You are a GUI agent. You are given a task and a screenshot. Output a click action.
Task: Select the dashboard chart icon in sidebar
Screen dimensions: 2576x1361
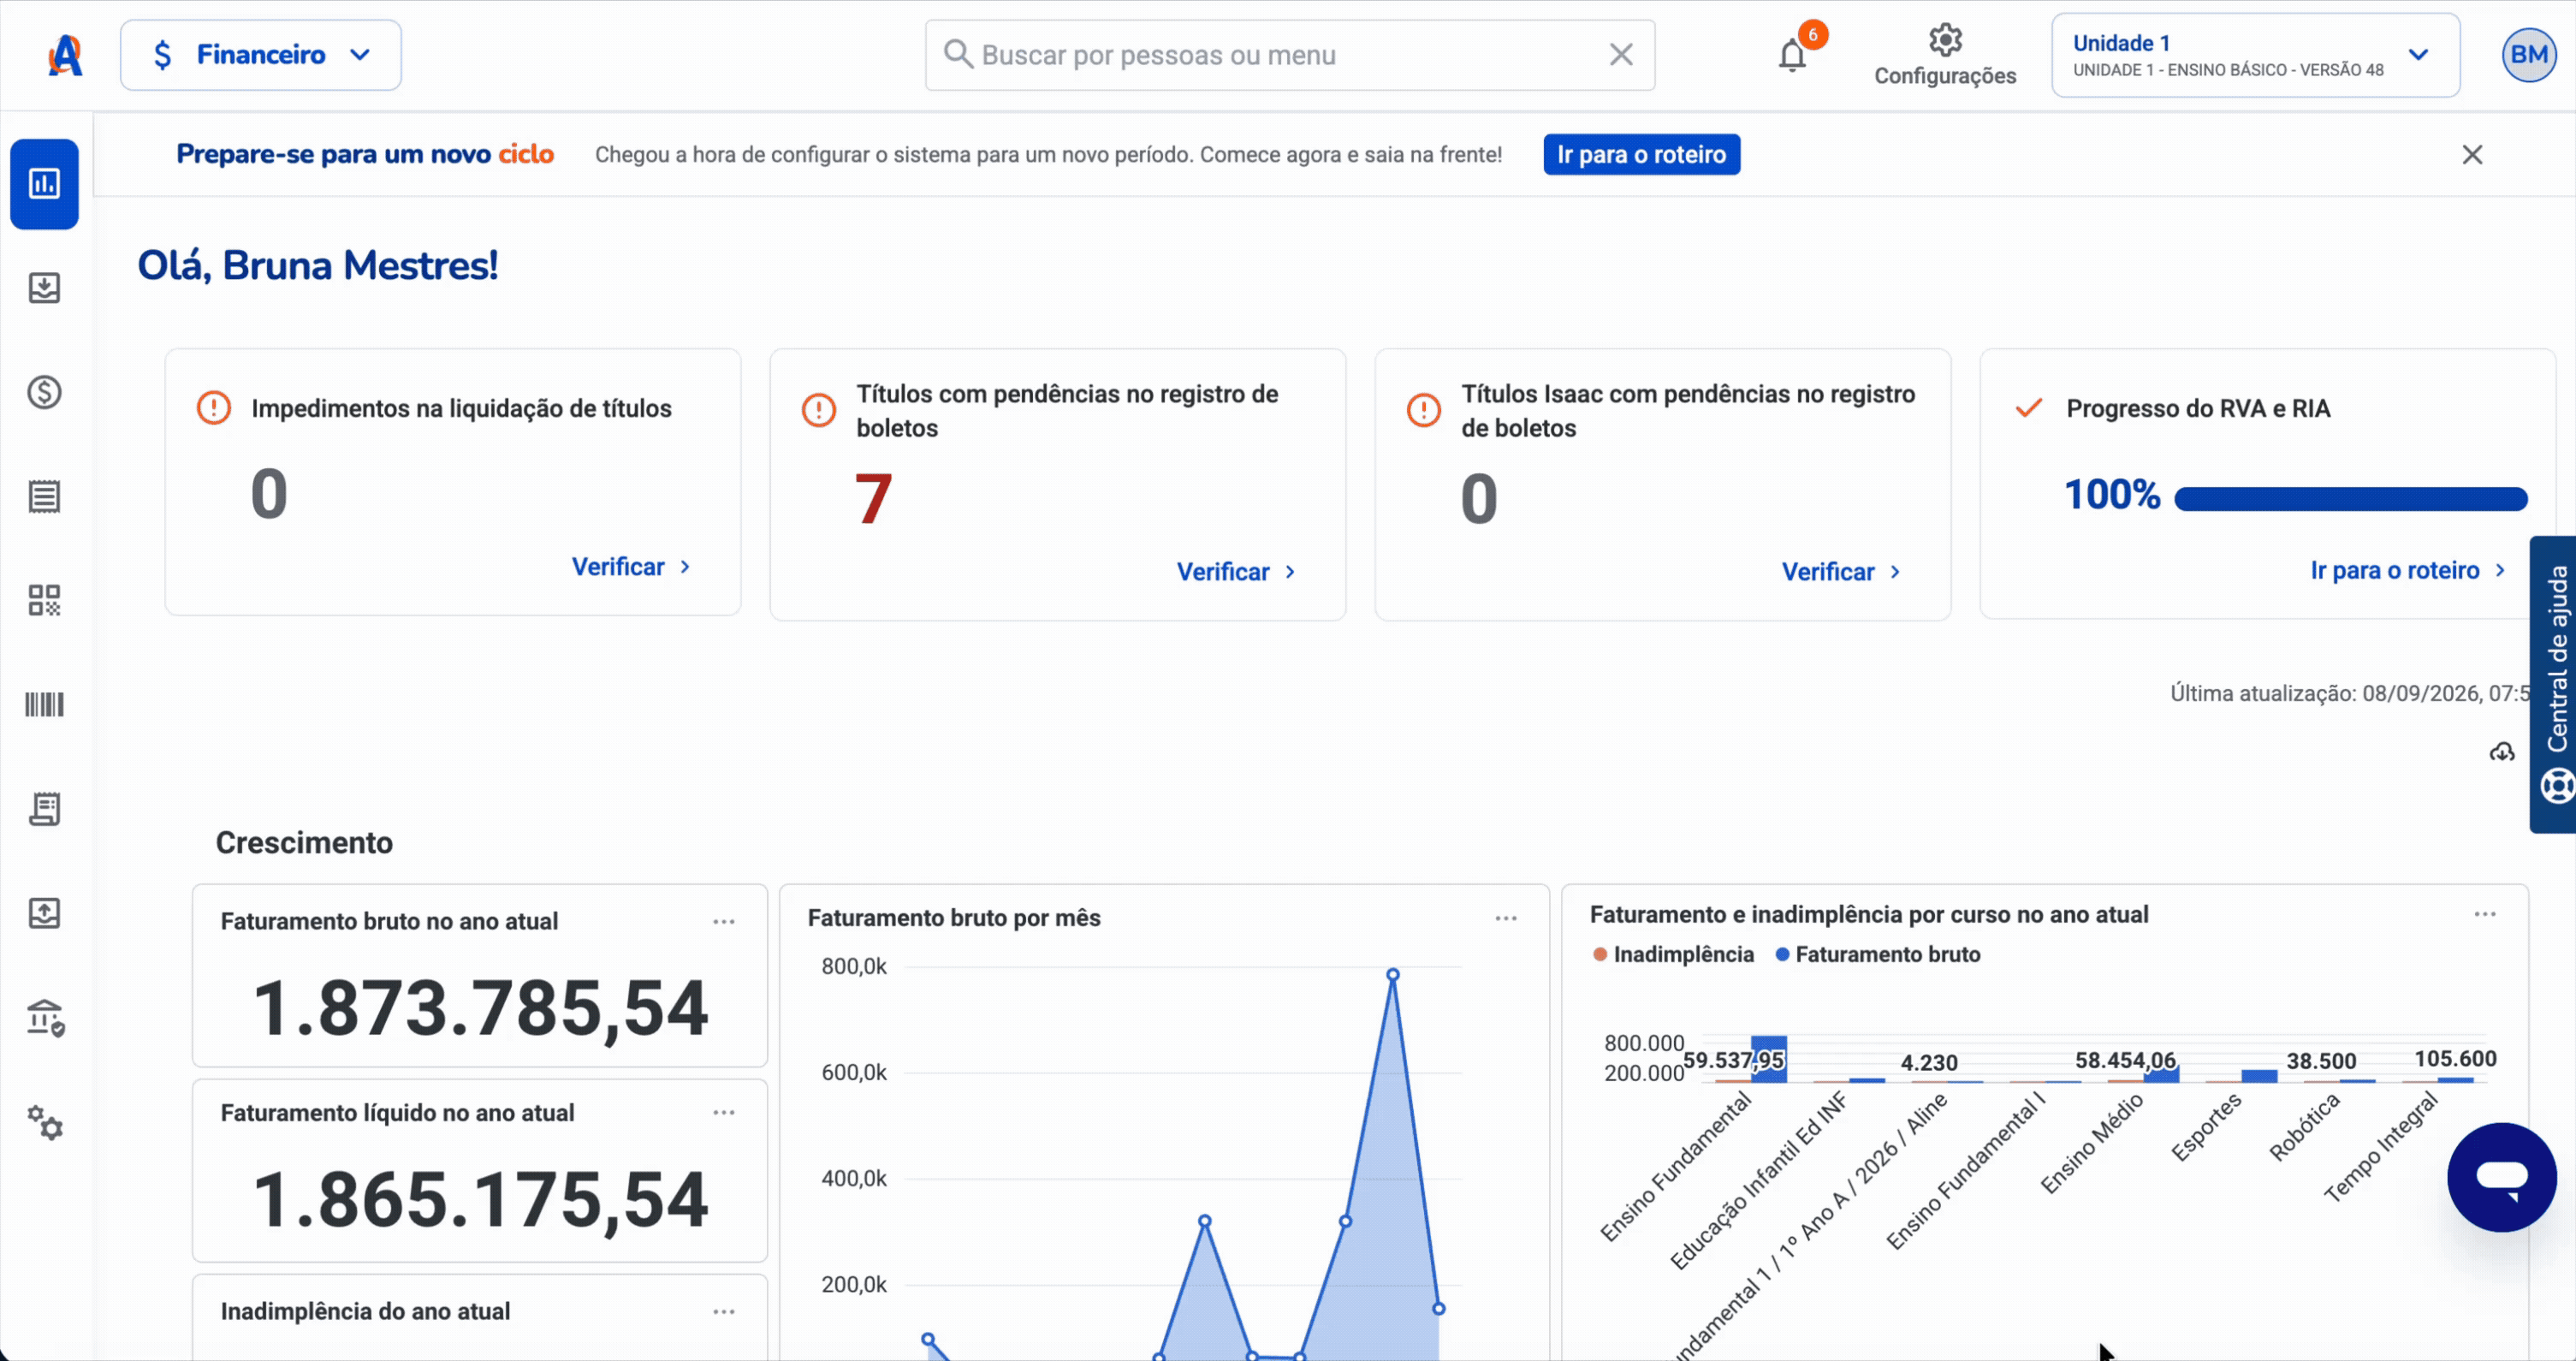44,184
